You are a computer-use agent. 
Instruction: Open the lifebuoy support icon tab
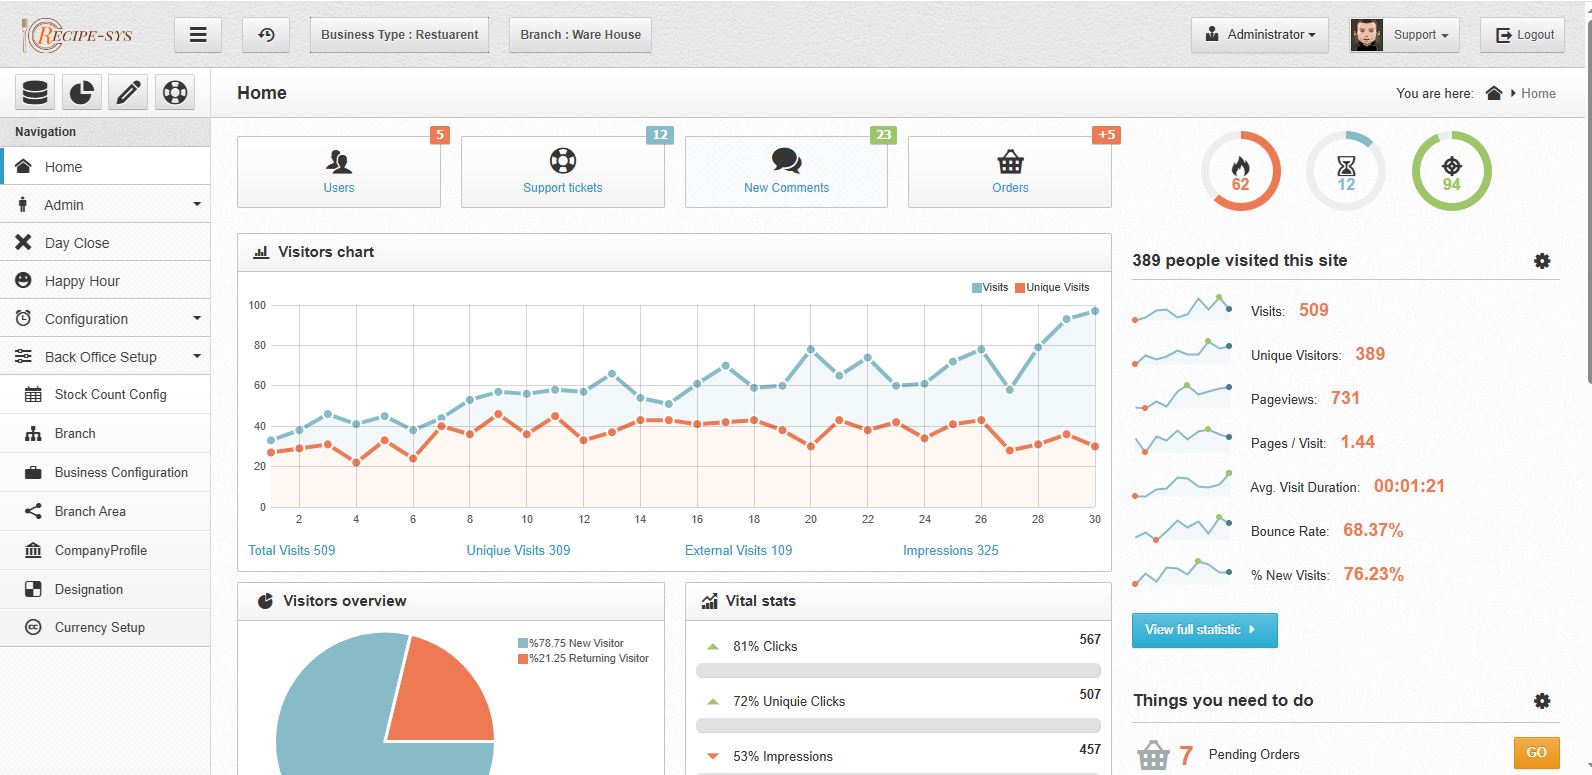(x=175, y=93)
